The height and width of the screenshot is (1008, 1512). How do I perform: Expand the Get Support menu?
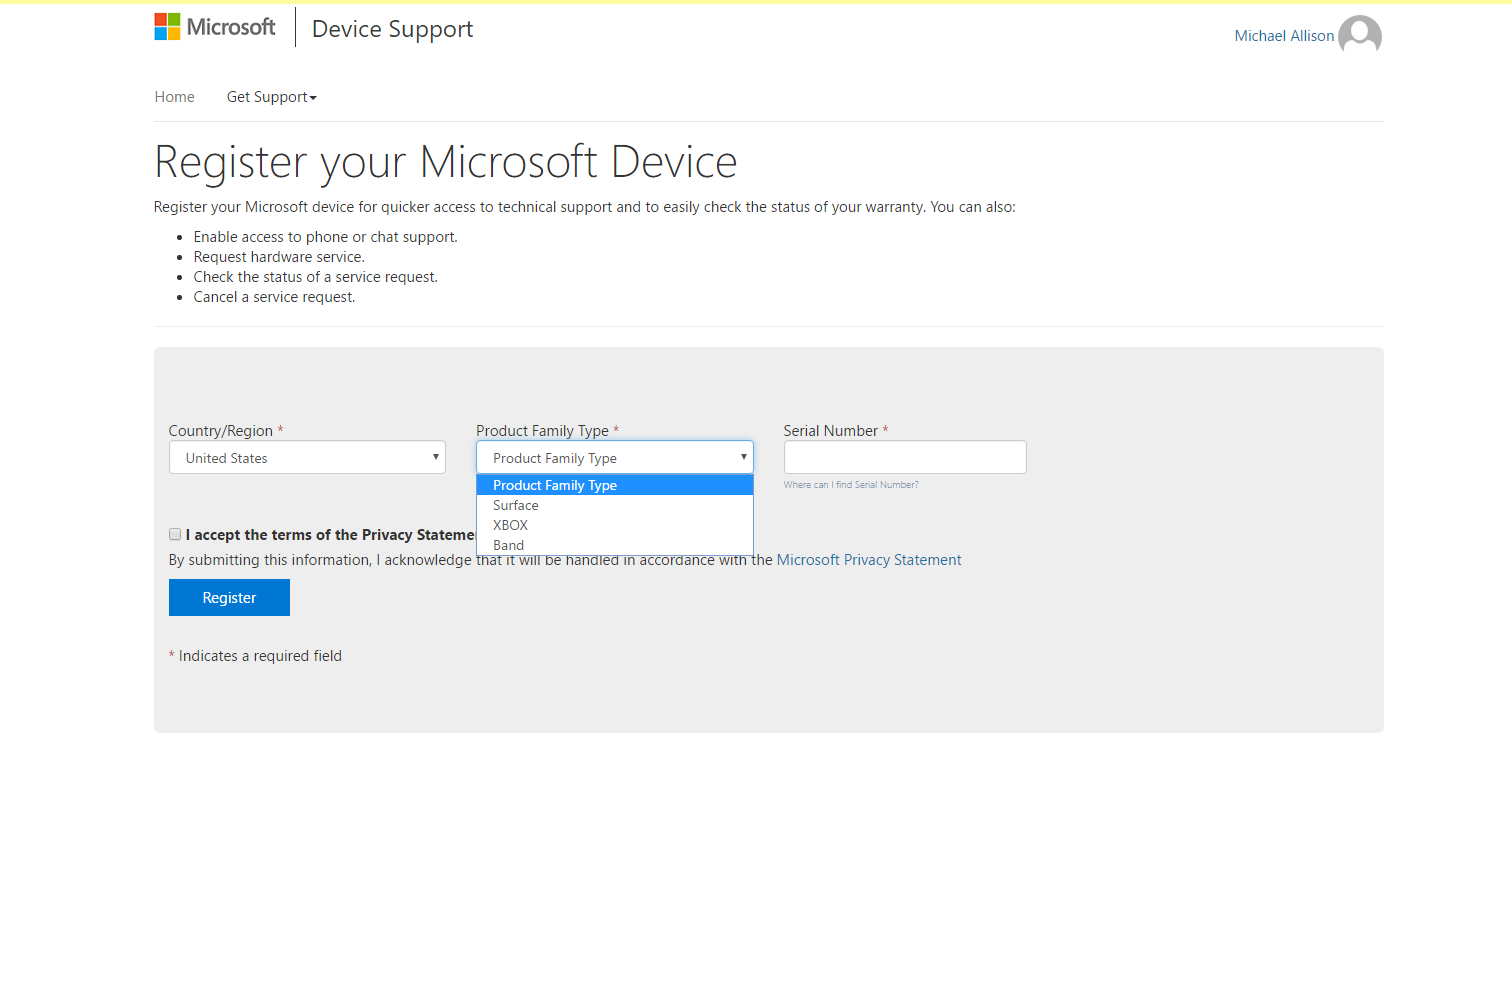[271, 97]
